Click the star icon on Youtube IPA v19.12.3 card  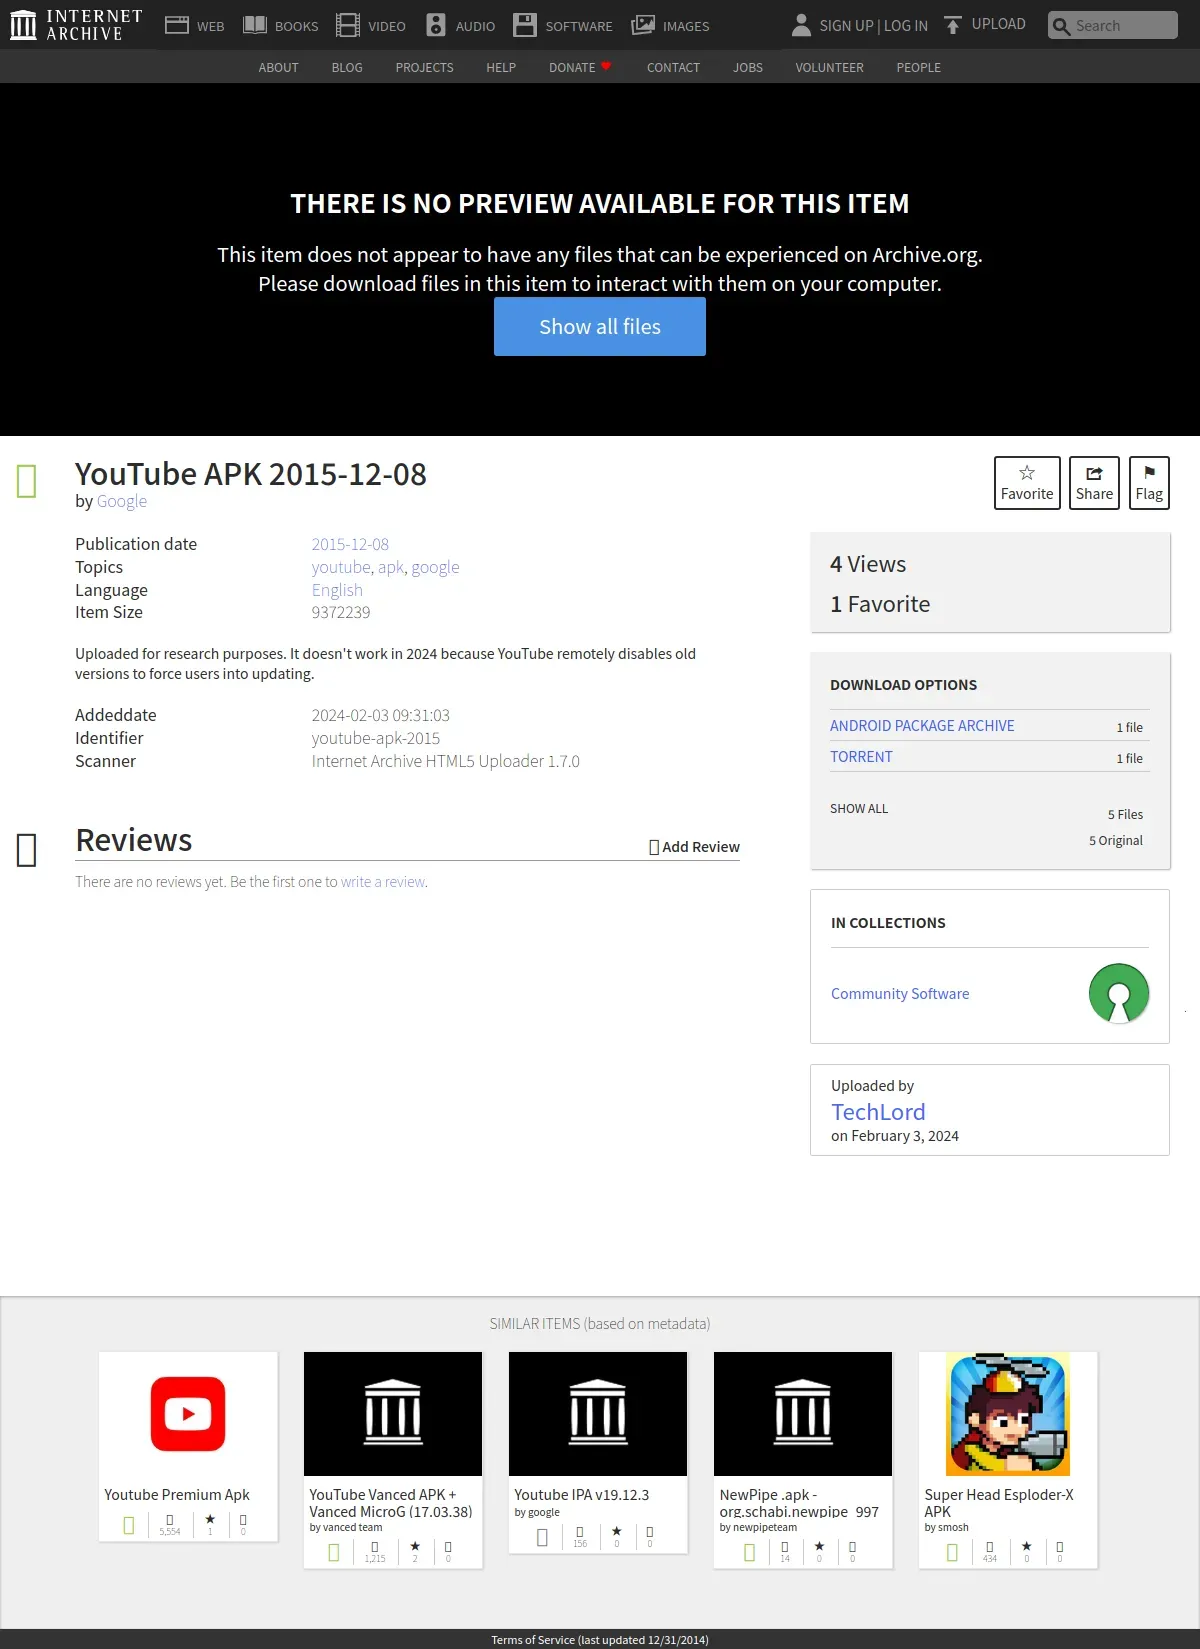pos(617,1531)
